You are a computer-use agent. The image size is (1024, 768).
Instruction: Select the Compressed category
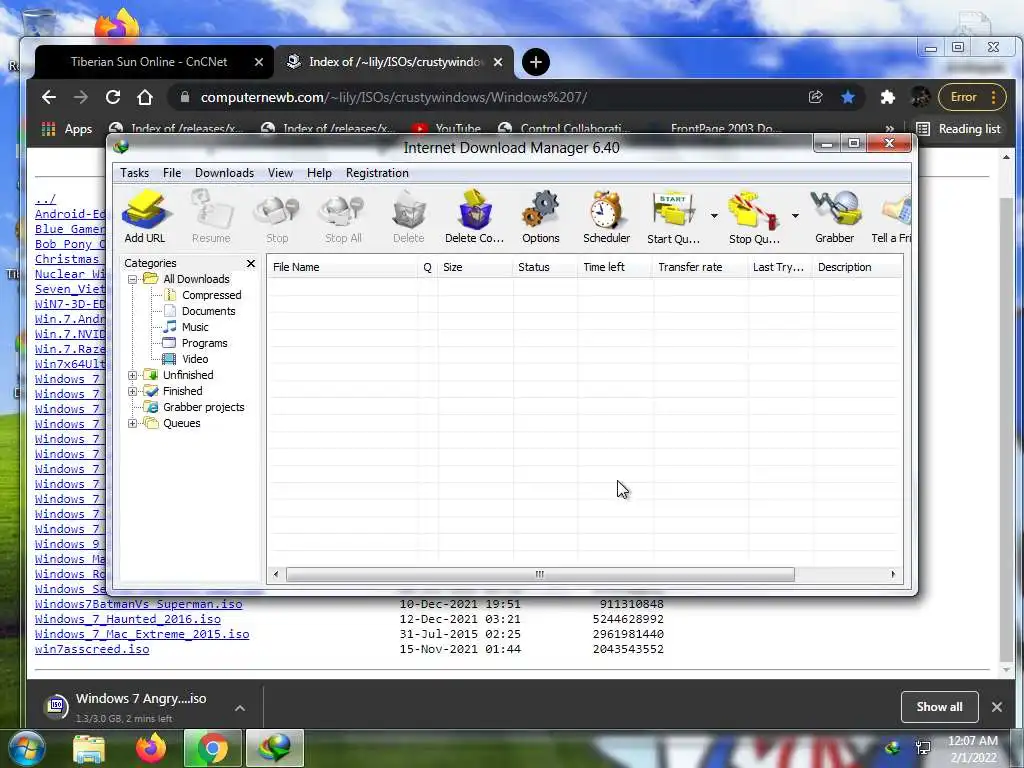coord(211,295)
